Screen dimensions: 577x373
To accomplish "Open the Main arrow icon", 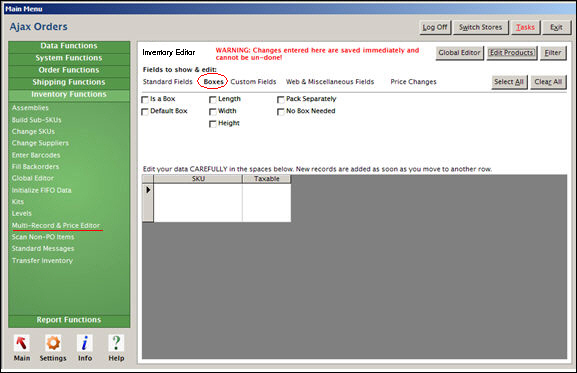I will coord(22,343).
